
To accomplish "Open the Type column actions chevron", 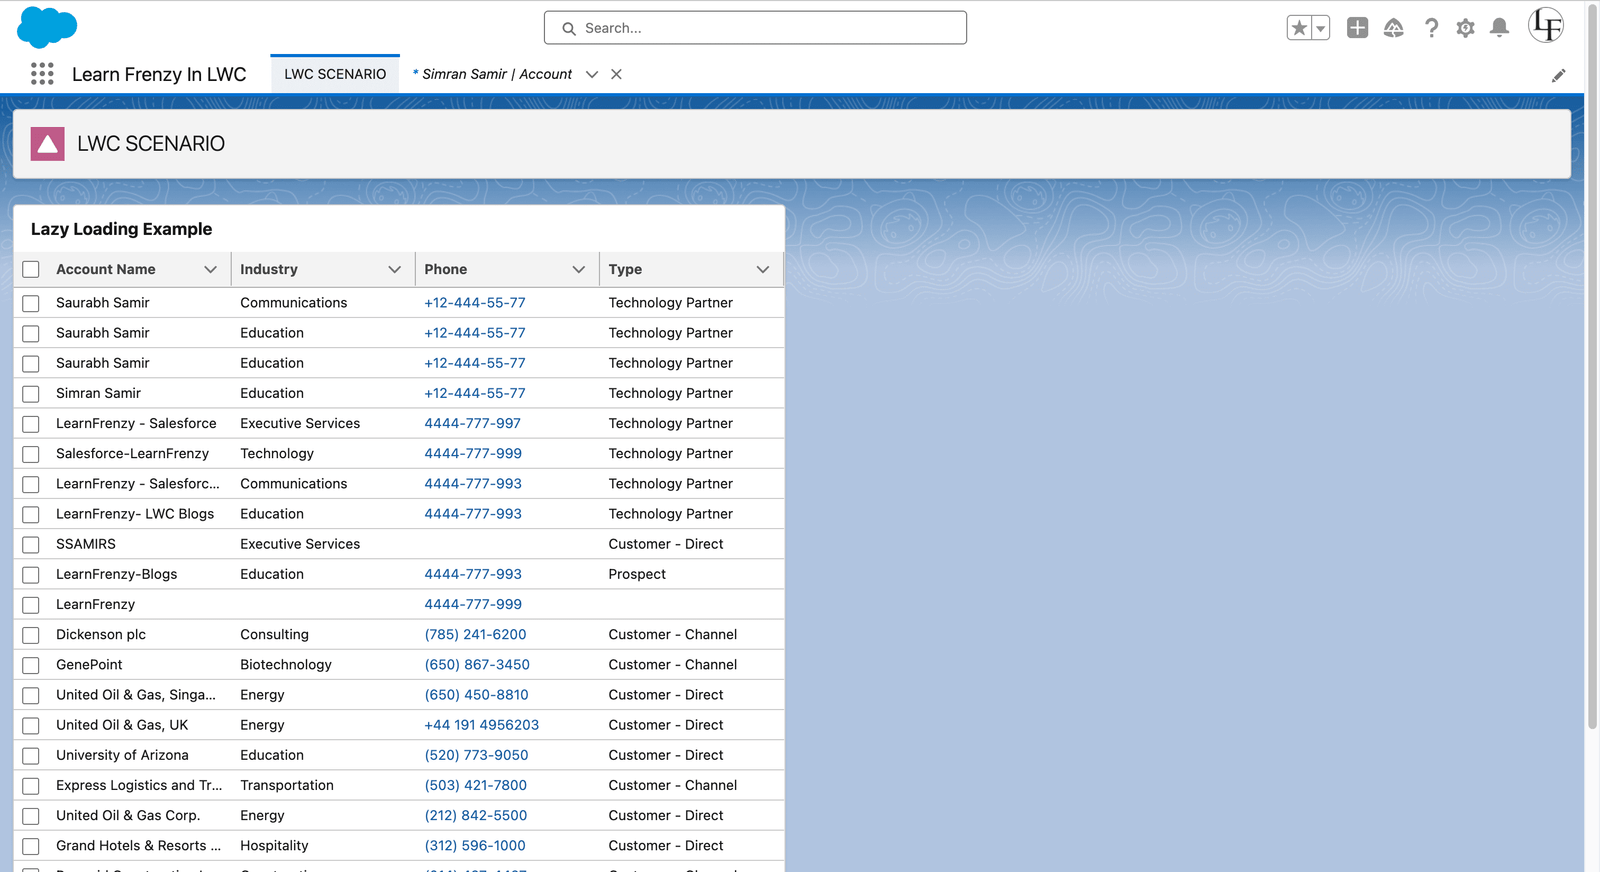I will click(763, 269).
